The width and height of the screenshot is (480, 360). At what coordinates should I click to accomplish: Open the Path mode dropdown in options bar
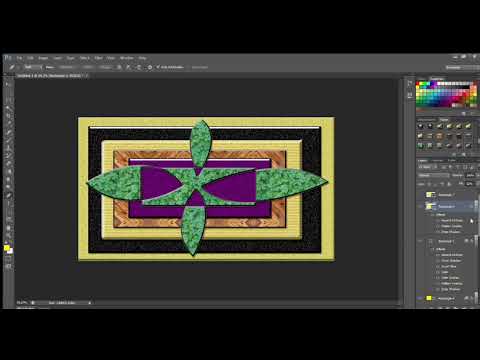point(32,67)
